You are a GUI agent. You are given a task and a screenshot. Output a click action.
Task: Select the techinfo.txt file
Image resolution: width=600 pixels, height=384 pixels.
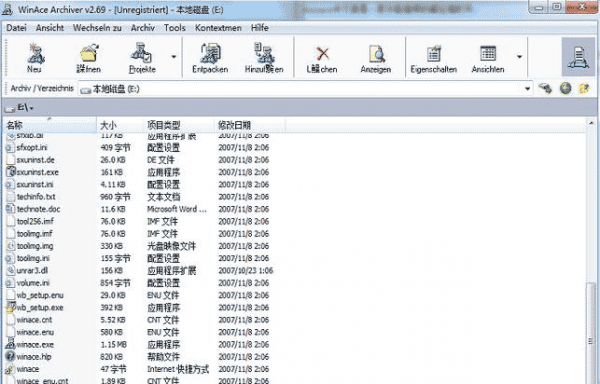pos(36,197)
